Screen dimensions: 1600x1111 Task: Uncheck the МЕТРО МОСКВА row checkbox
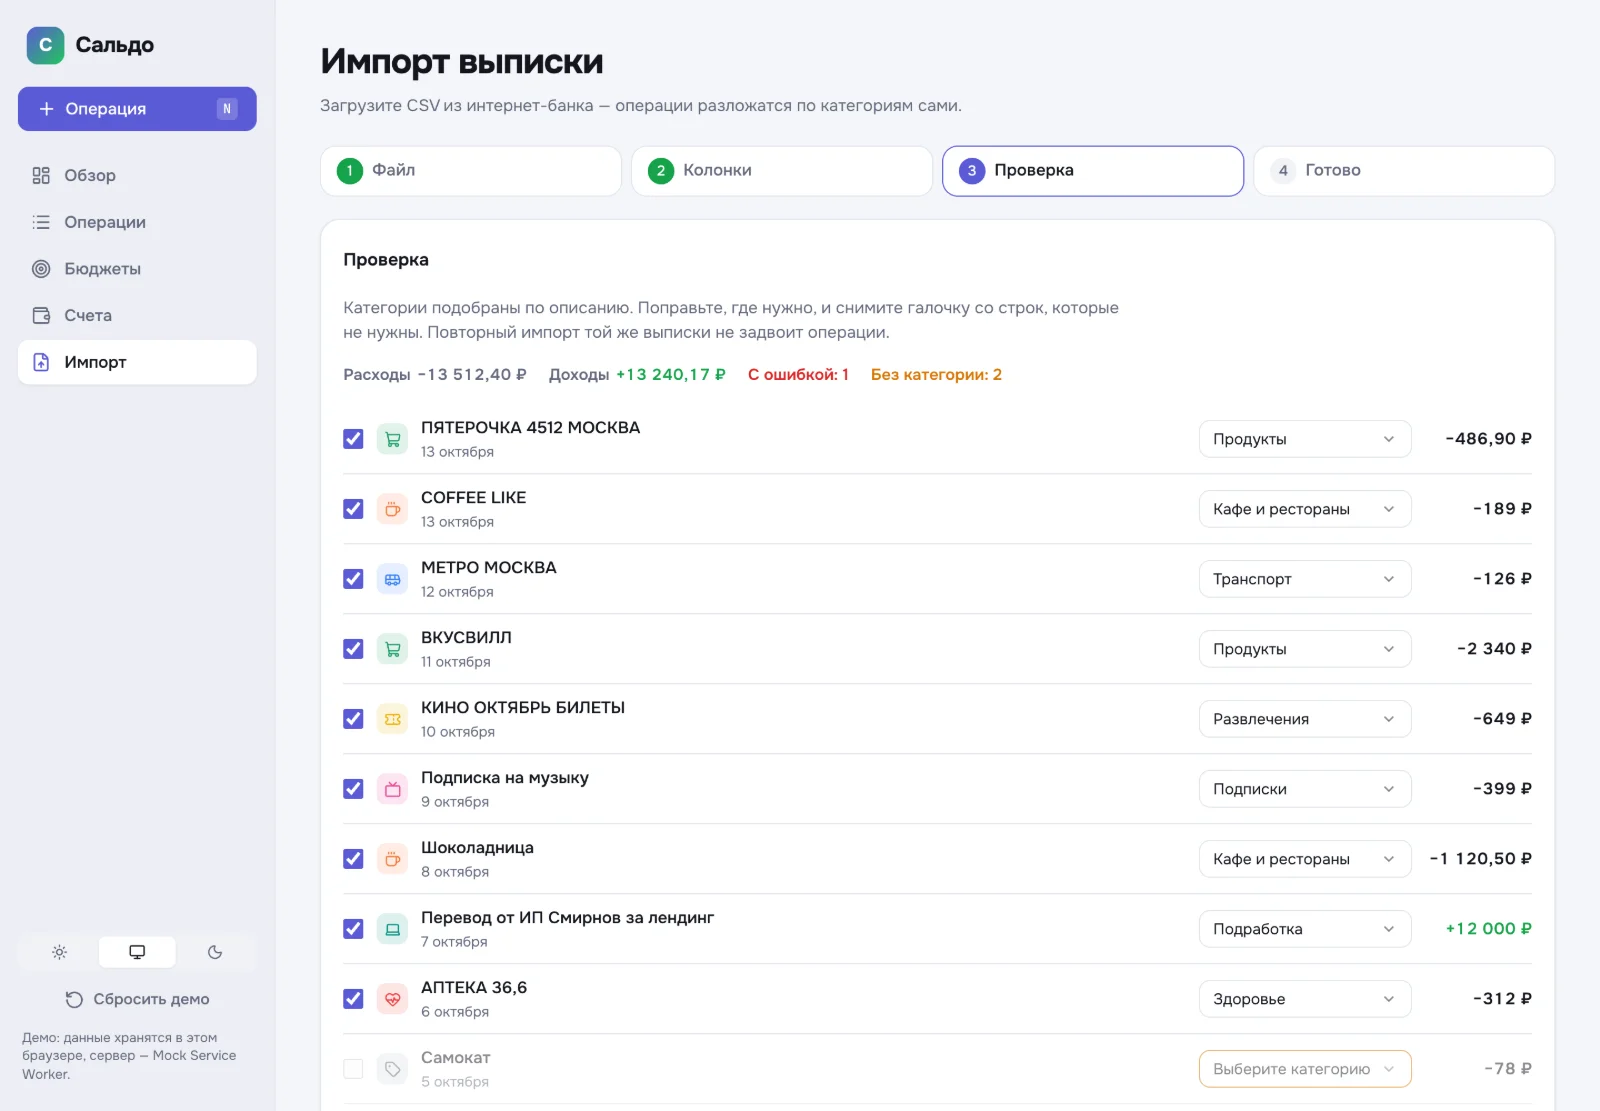pos(353,579)
